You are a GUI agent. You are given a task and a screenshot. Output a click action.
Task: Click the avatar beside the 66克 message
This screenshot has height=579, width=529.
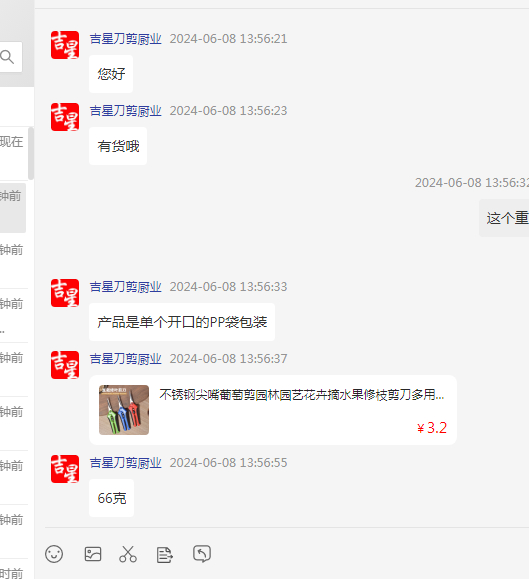tap(65, 469)
